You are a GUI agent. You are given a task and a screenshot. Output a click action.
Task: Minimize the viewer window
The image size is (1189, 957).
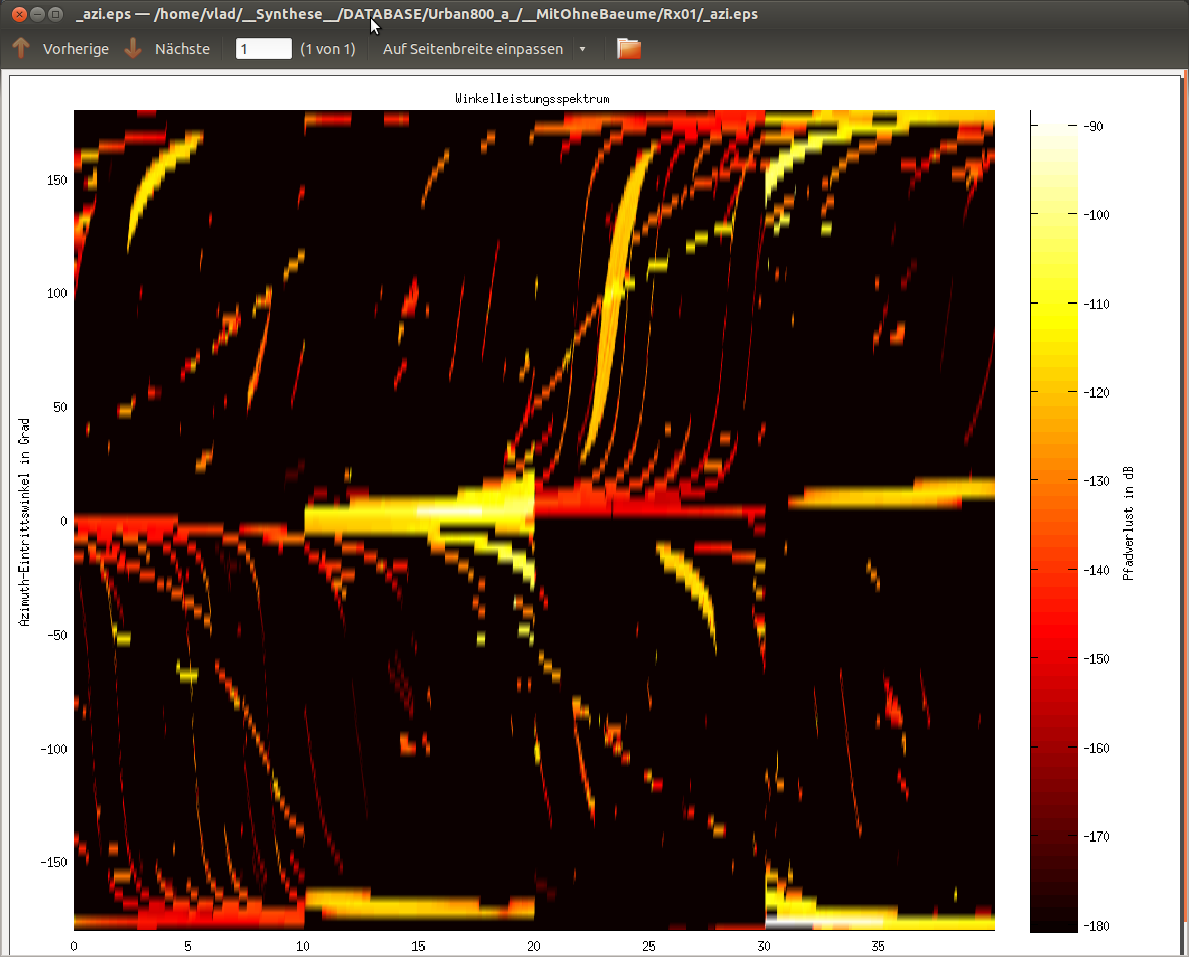[36, 14]
